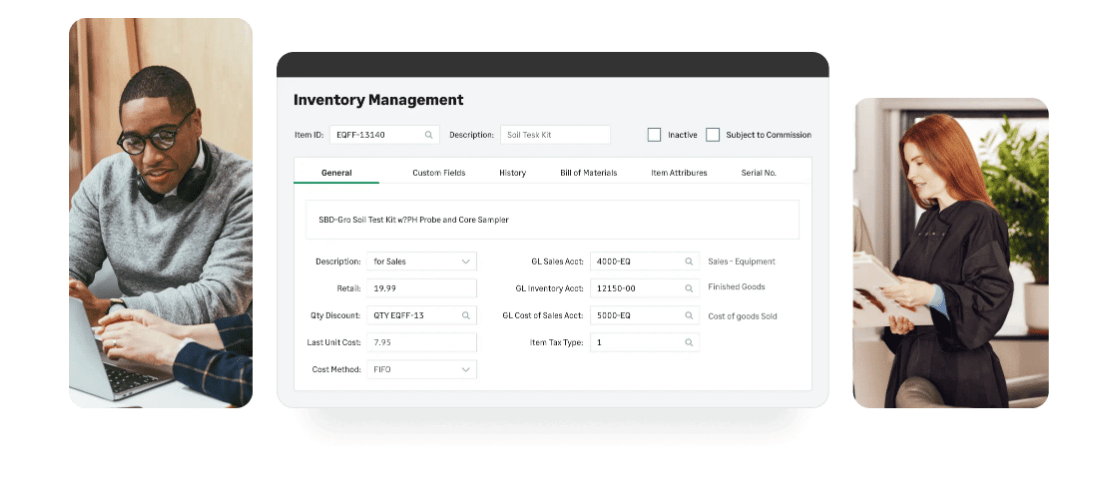
Task: Switch to the Custom Fields tab
Action: [x=439, y=173]
